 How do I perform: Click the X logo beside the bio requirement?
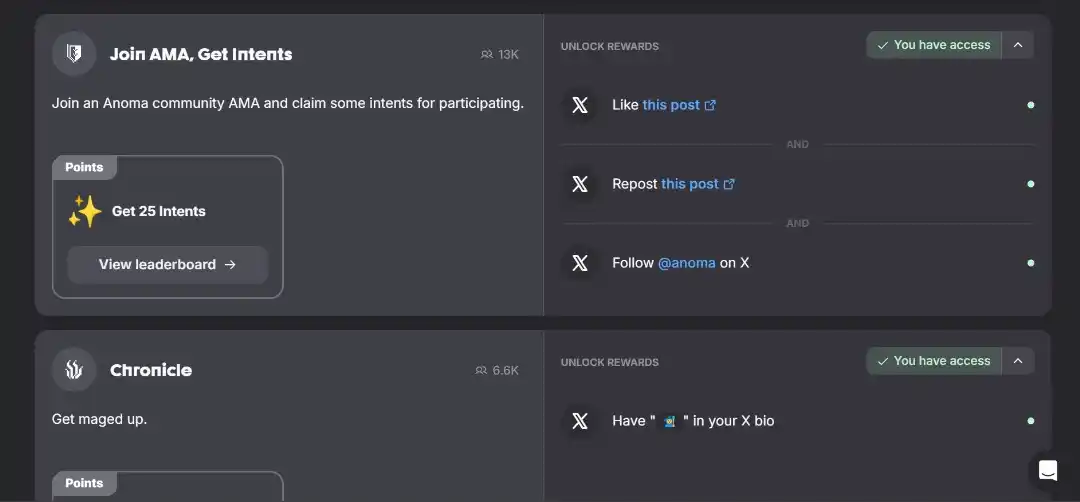point(580,421)
